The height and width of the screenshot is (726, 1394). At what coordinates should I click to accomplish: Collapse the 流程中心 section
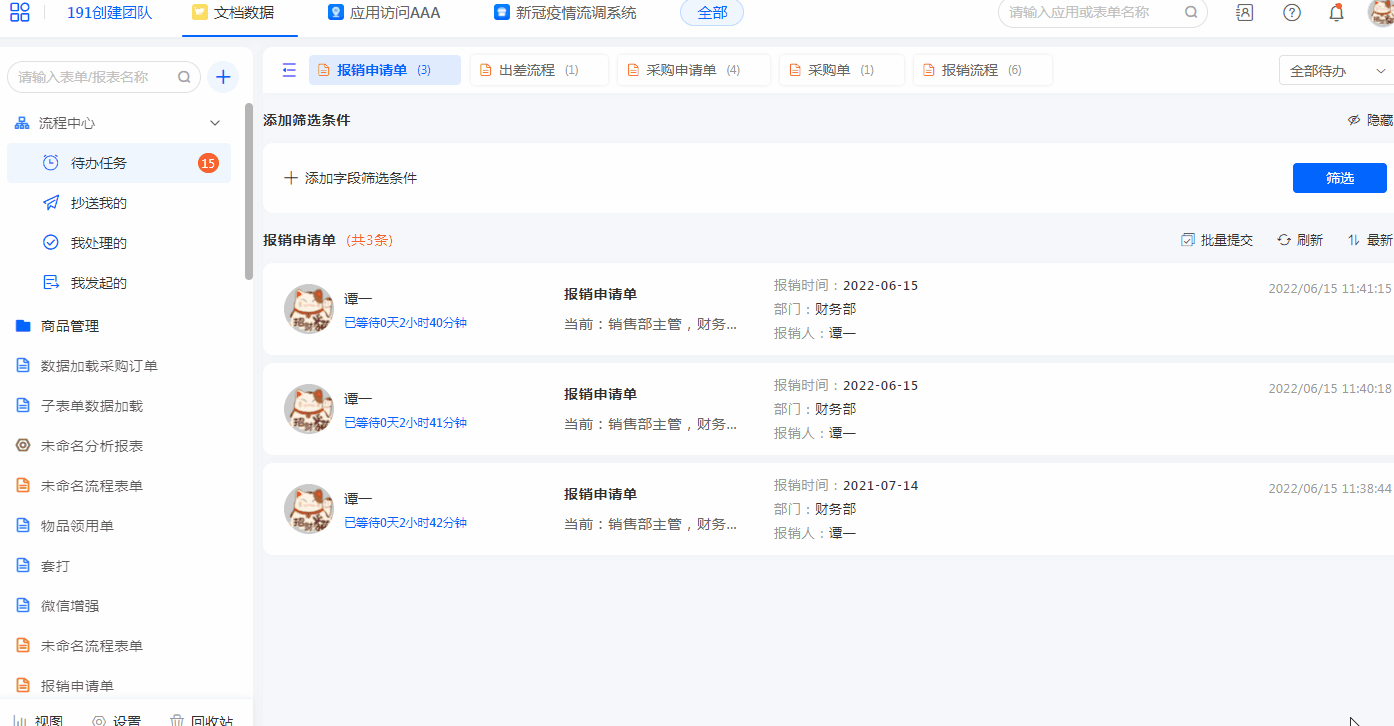(x=214, y=123)
